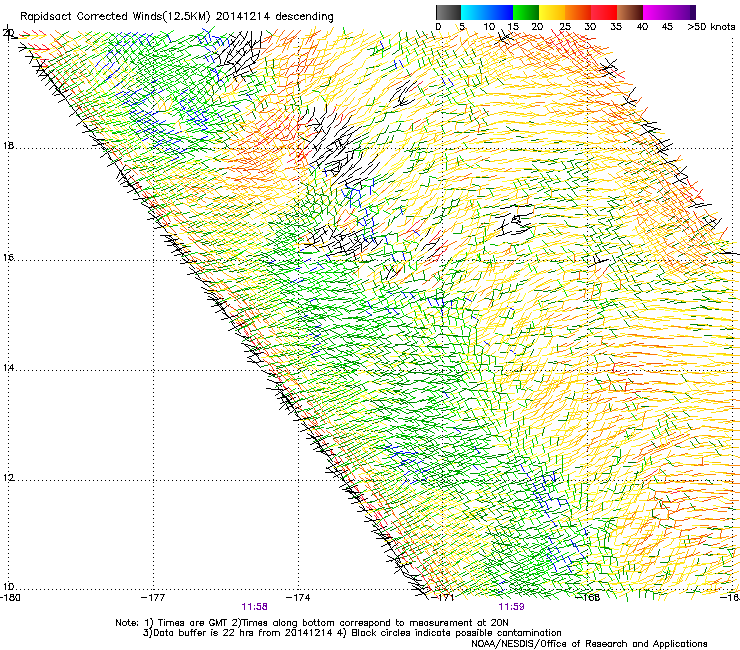This screenshot has width=740, height=650.
Task: Pick the red 30-35 knots legend segment
Action: tap(604, 12)
